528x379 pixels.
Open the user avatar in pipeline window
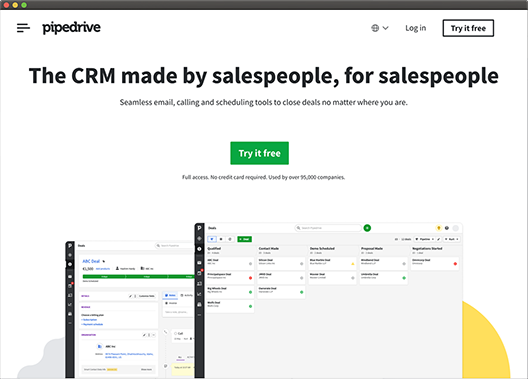(456, 228)
